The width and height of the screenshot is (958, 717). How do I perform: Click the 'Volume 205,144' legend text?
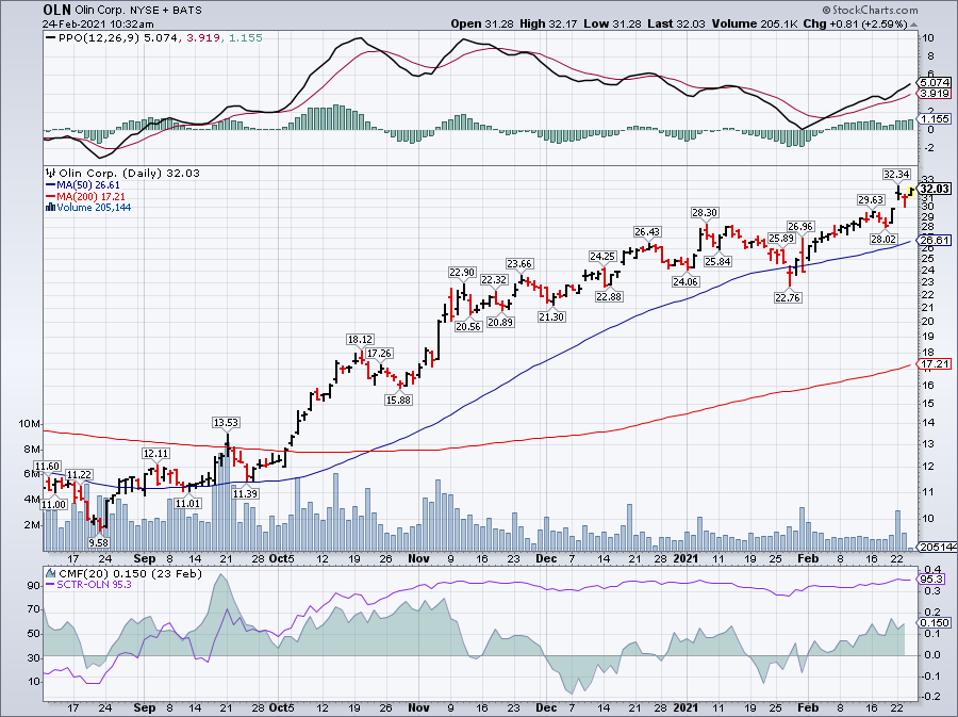94,207
